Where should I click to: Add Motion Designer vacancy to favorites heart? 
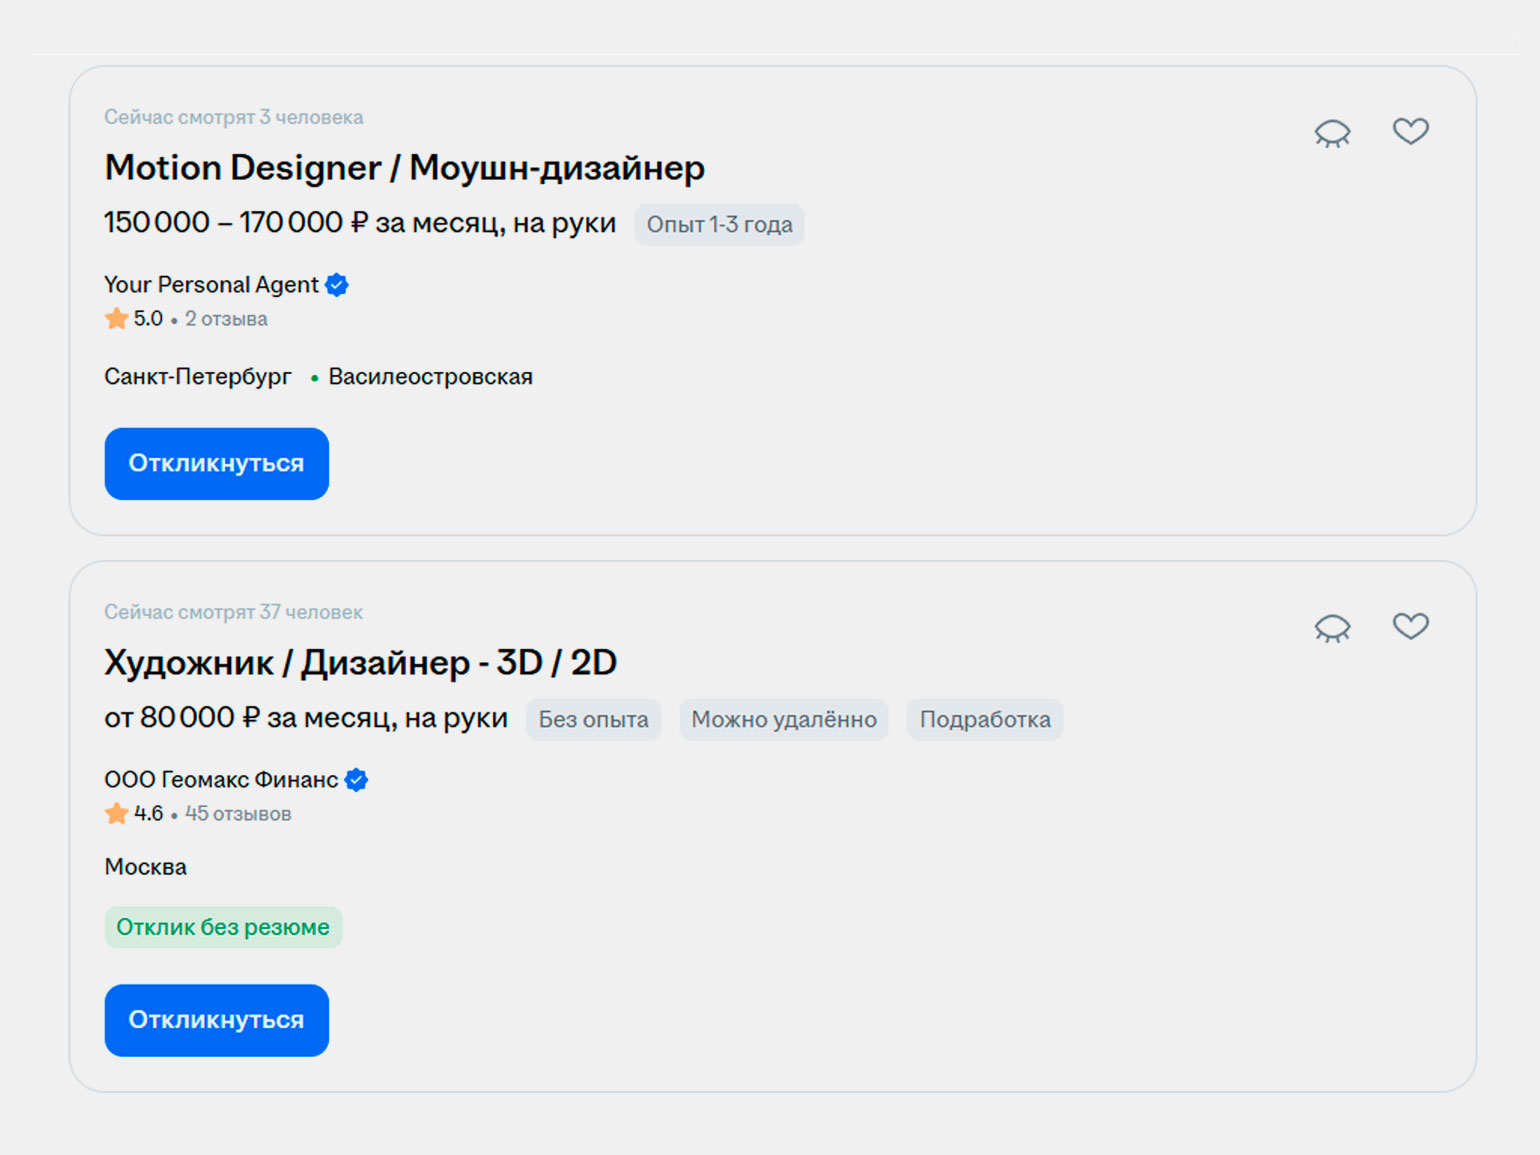[1410, 131]
